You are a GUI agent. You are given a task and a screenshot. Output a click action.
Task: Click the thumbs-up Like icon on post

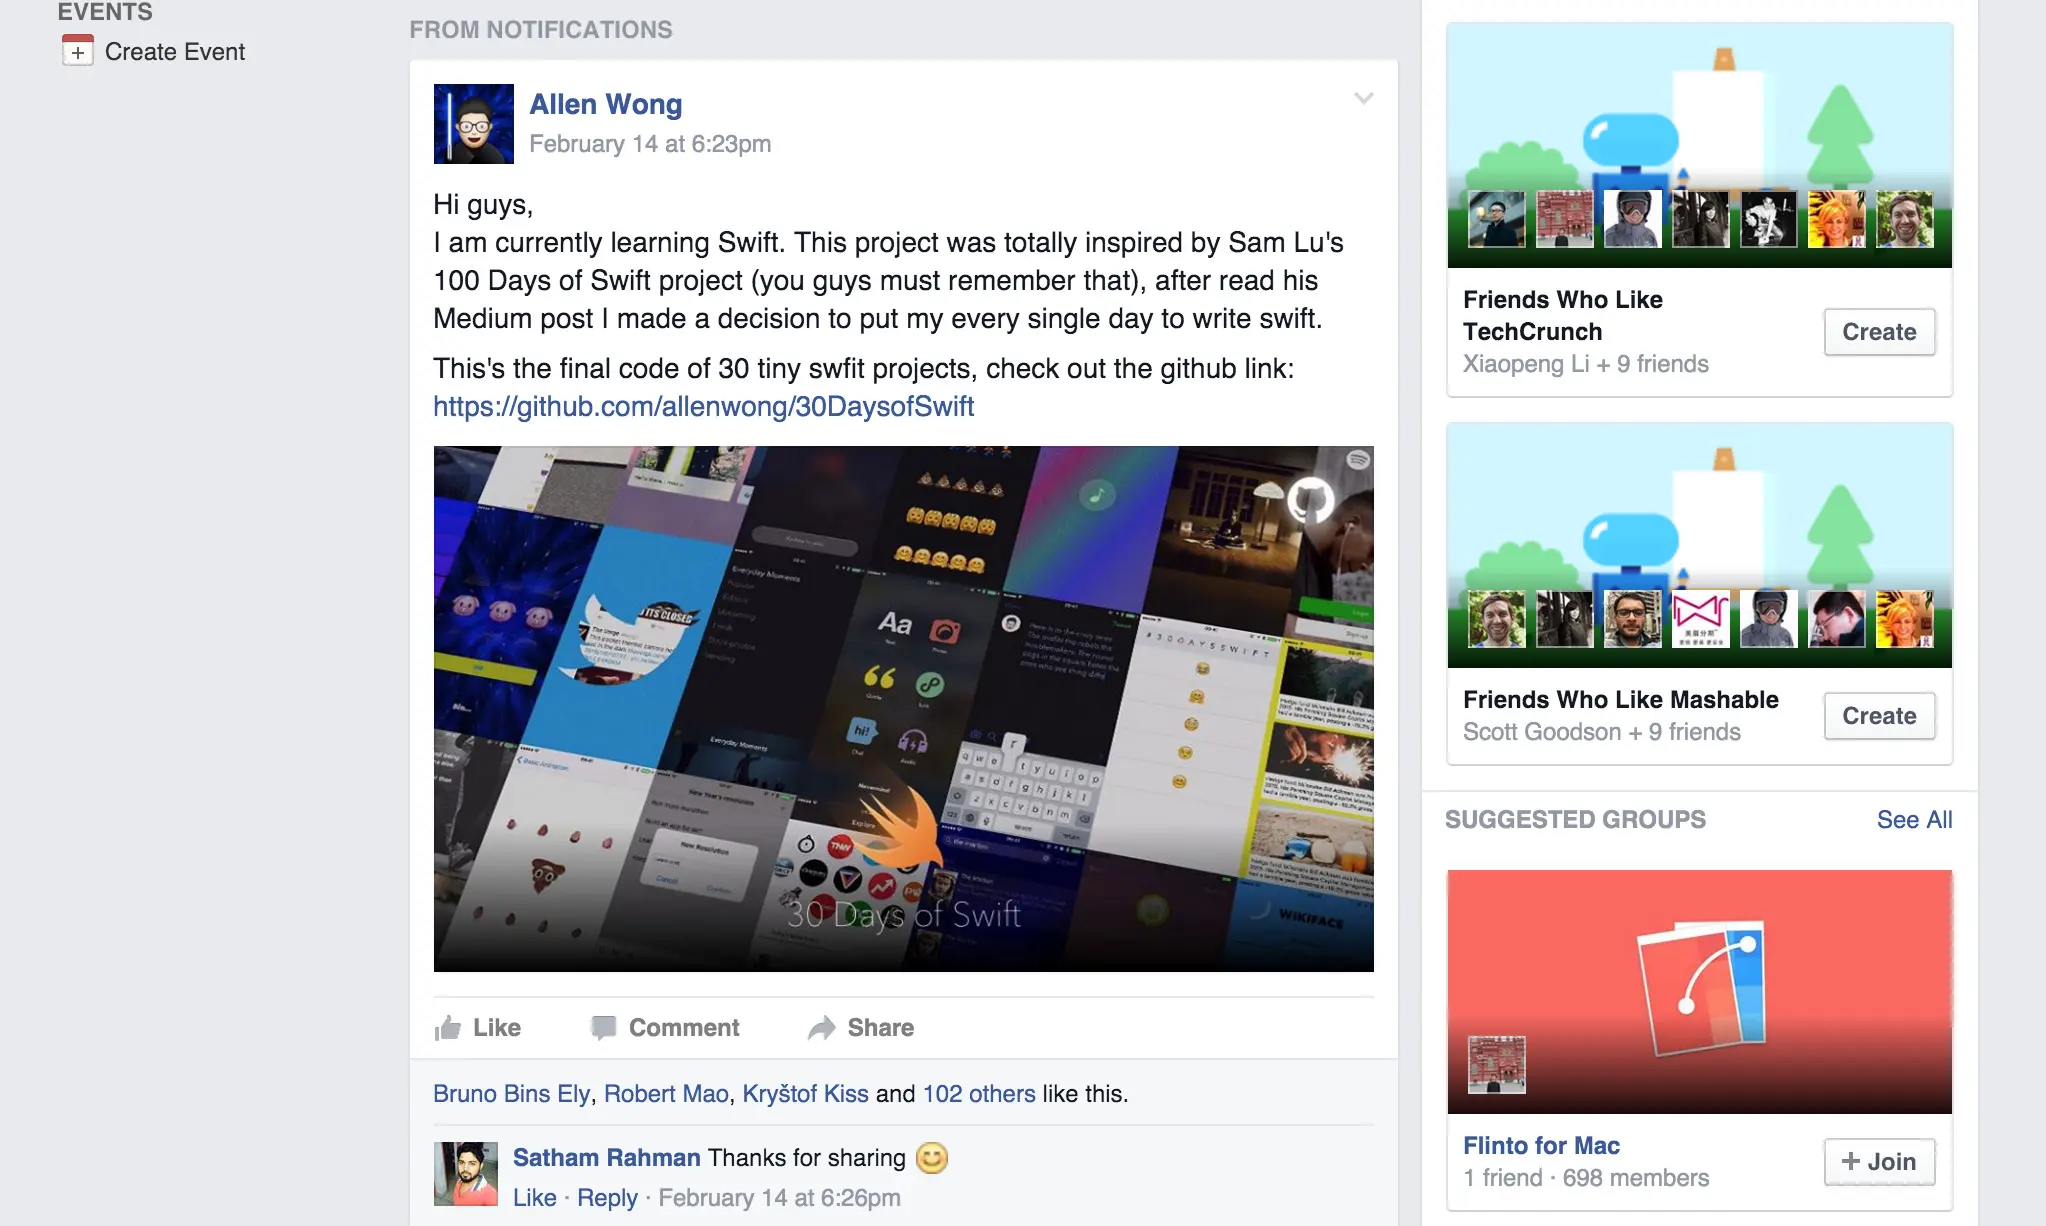[x=448, y=1028]
